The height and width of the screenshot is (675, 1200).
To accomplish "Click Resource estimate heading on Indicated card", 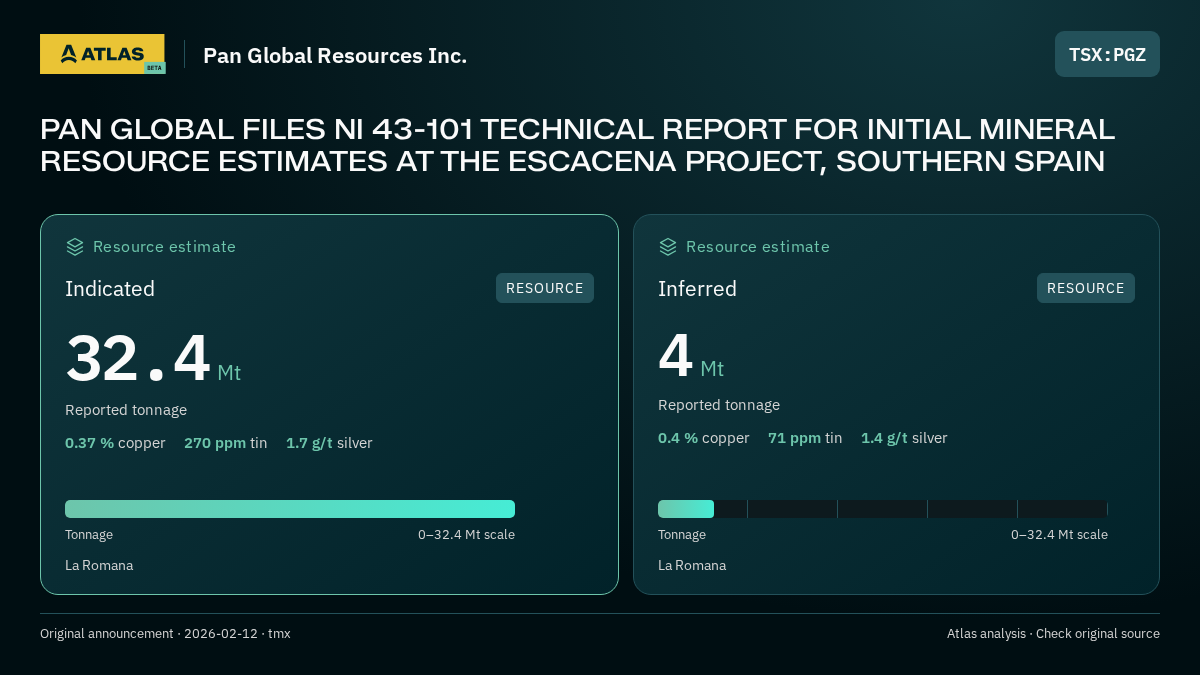I will click(164, 247).
